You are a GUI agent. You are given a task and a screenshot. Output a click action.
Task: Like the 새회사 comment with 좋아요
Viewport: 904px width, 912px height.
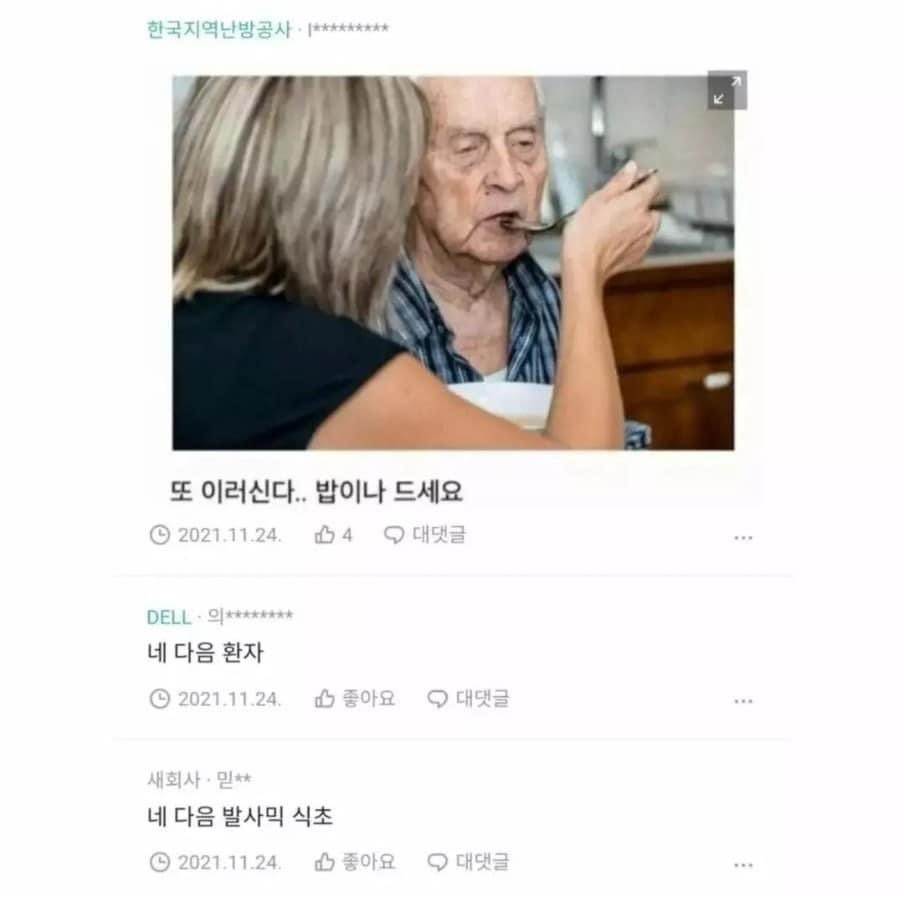point(355,862)
